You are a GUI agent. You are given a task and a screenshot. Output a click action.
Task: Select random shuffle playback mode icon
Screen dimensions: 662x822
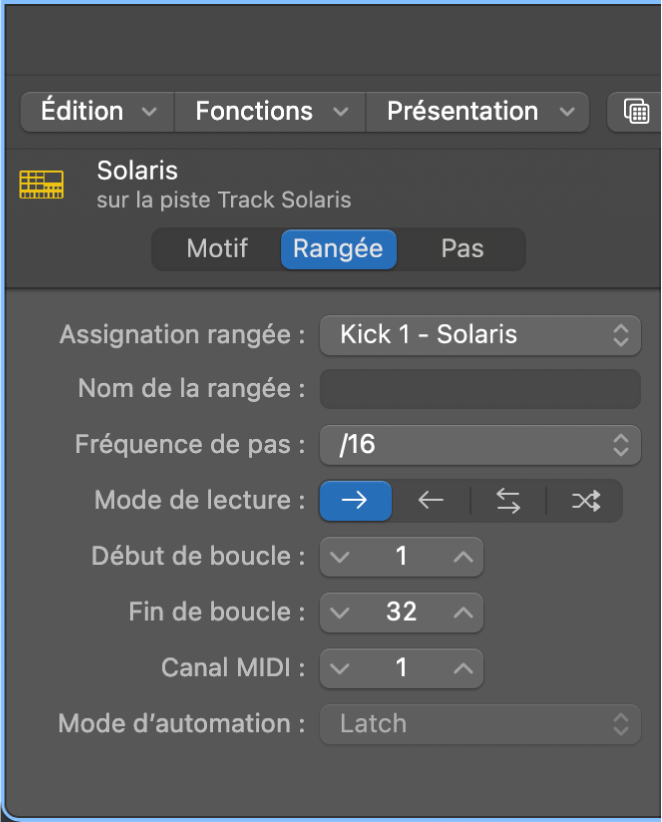(585, 501)
